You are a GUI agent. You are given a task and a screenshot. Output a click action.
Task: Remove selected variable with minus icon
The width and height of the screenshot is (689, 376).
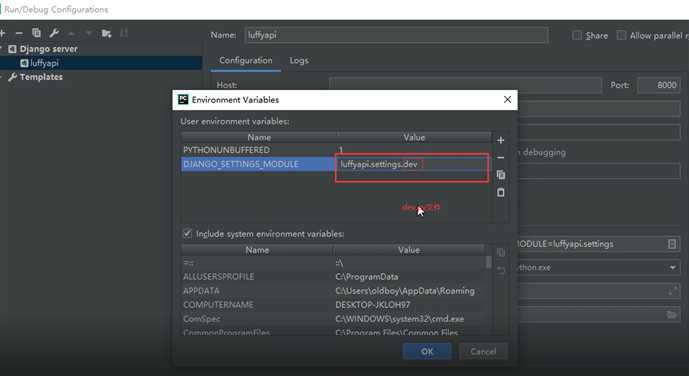click(x=500, y=157)
